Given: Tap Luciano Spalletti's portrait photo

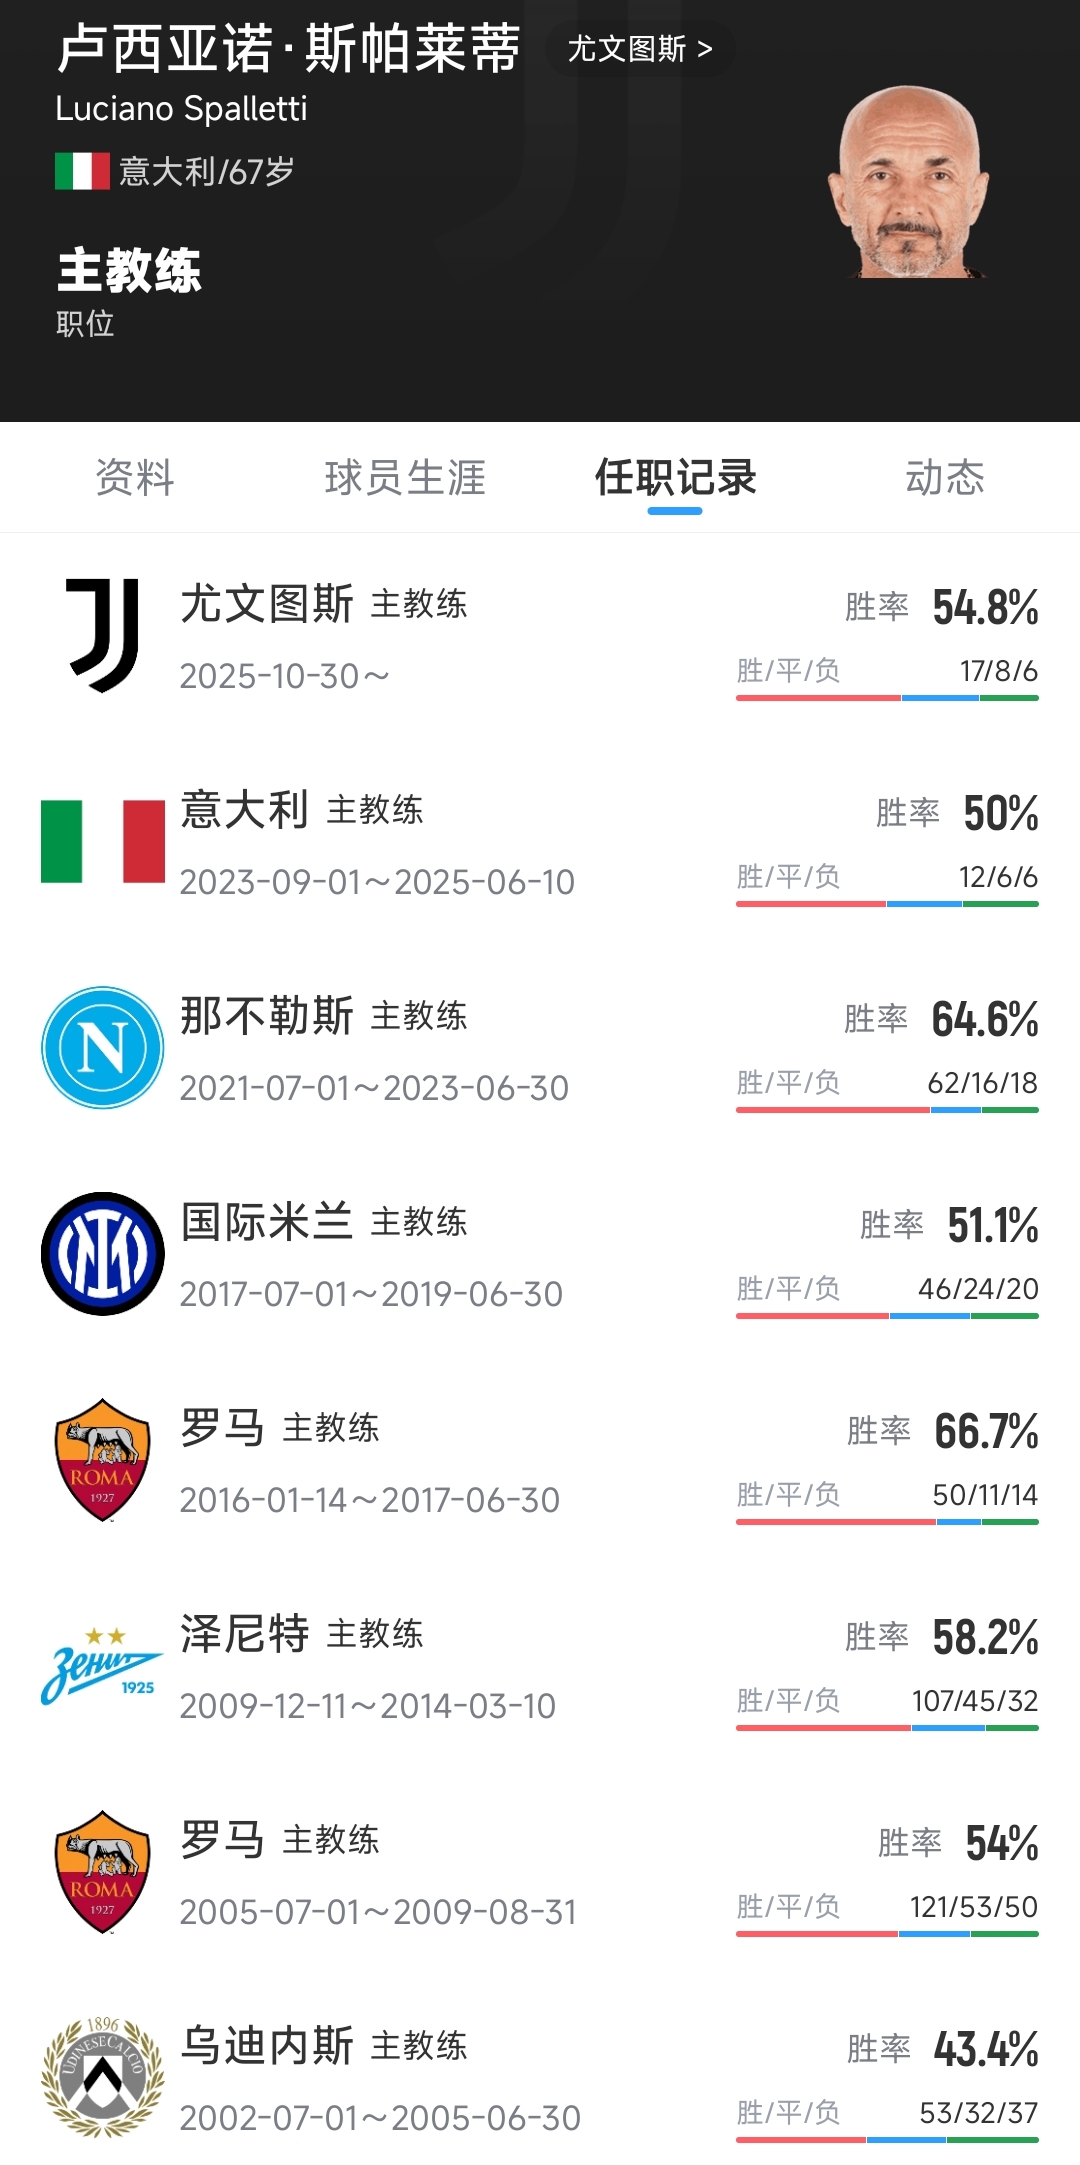Looking at the screenshot, I should (x=908, y=184).
